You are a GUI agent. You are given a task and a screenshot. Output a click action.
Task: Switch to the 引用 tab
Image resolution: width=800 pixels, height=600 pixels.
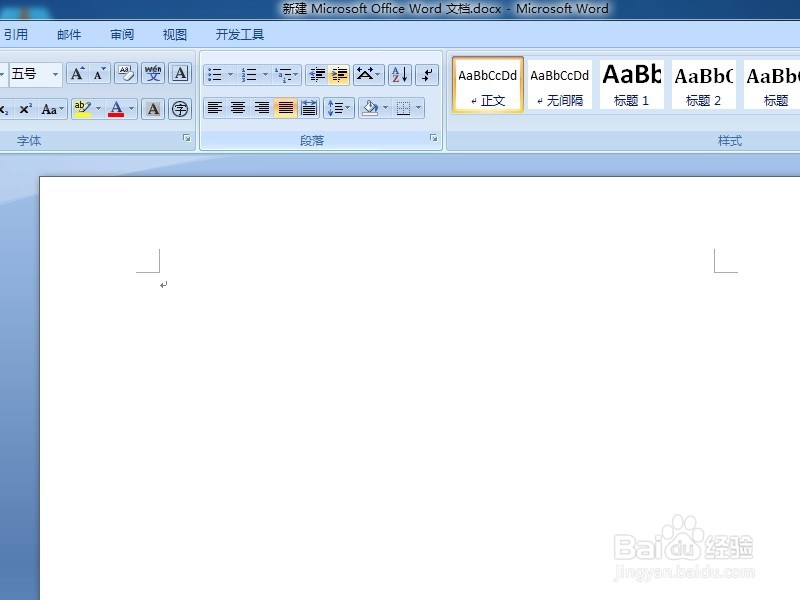pyautogui.click(x=16, y=35)
